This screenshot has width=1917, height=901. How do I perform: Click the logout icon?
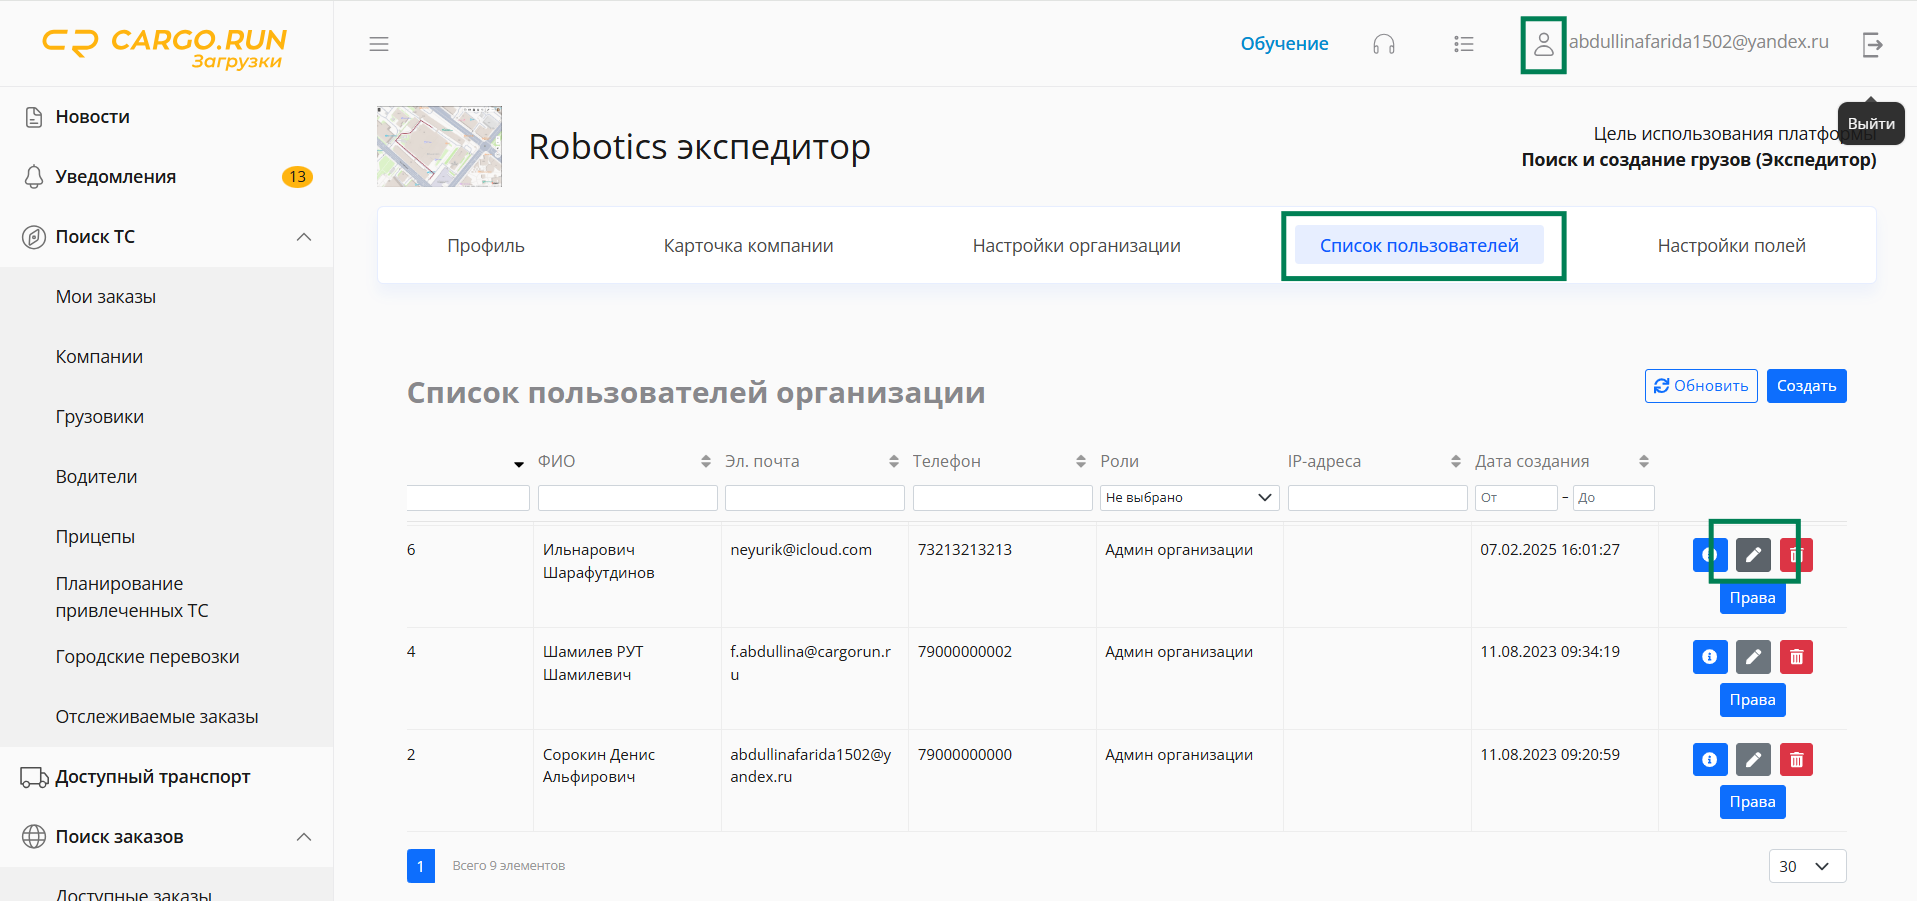click(1872, 44)
